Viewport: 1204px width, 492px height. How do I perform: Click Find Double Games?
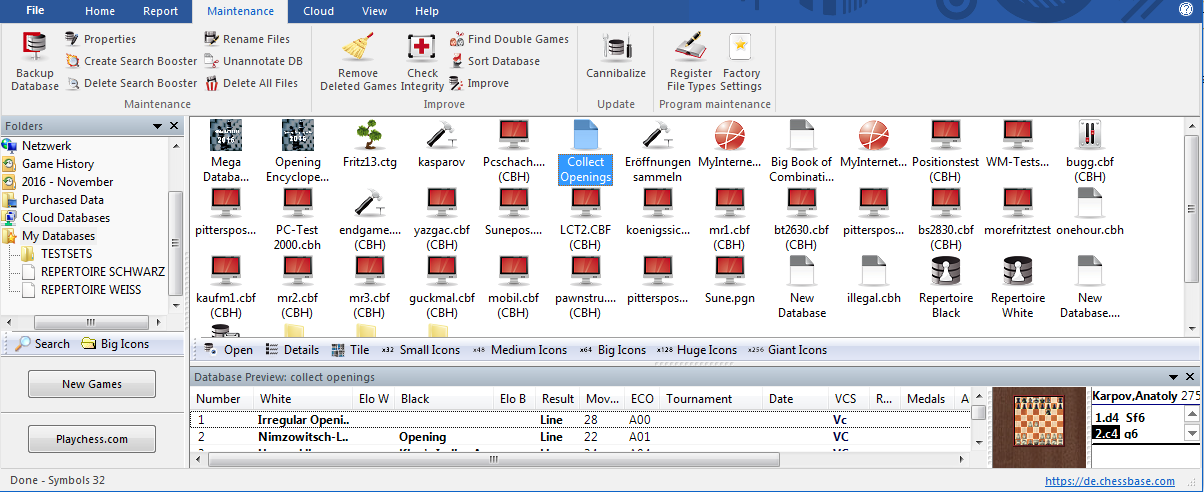coord(508,39)
